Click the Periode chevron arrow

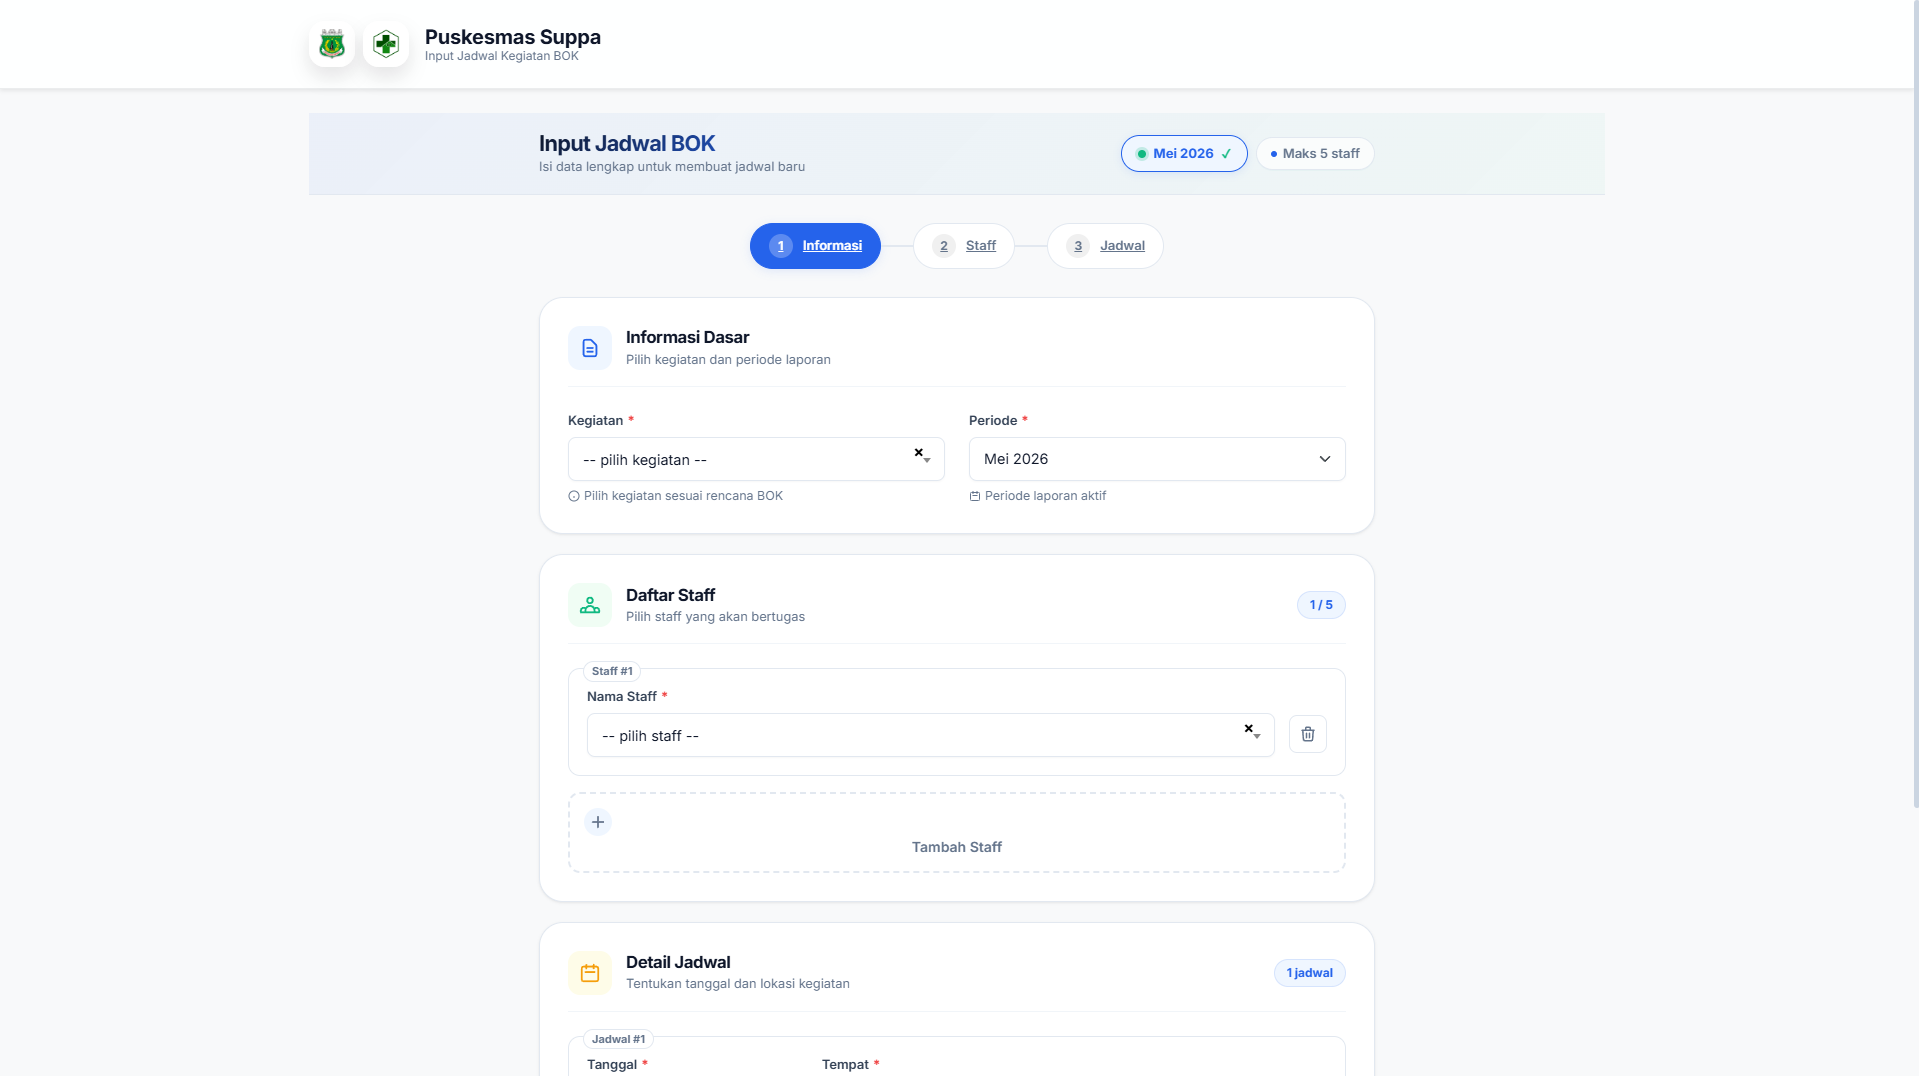[1325, 459]
